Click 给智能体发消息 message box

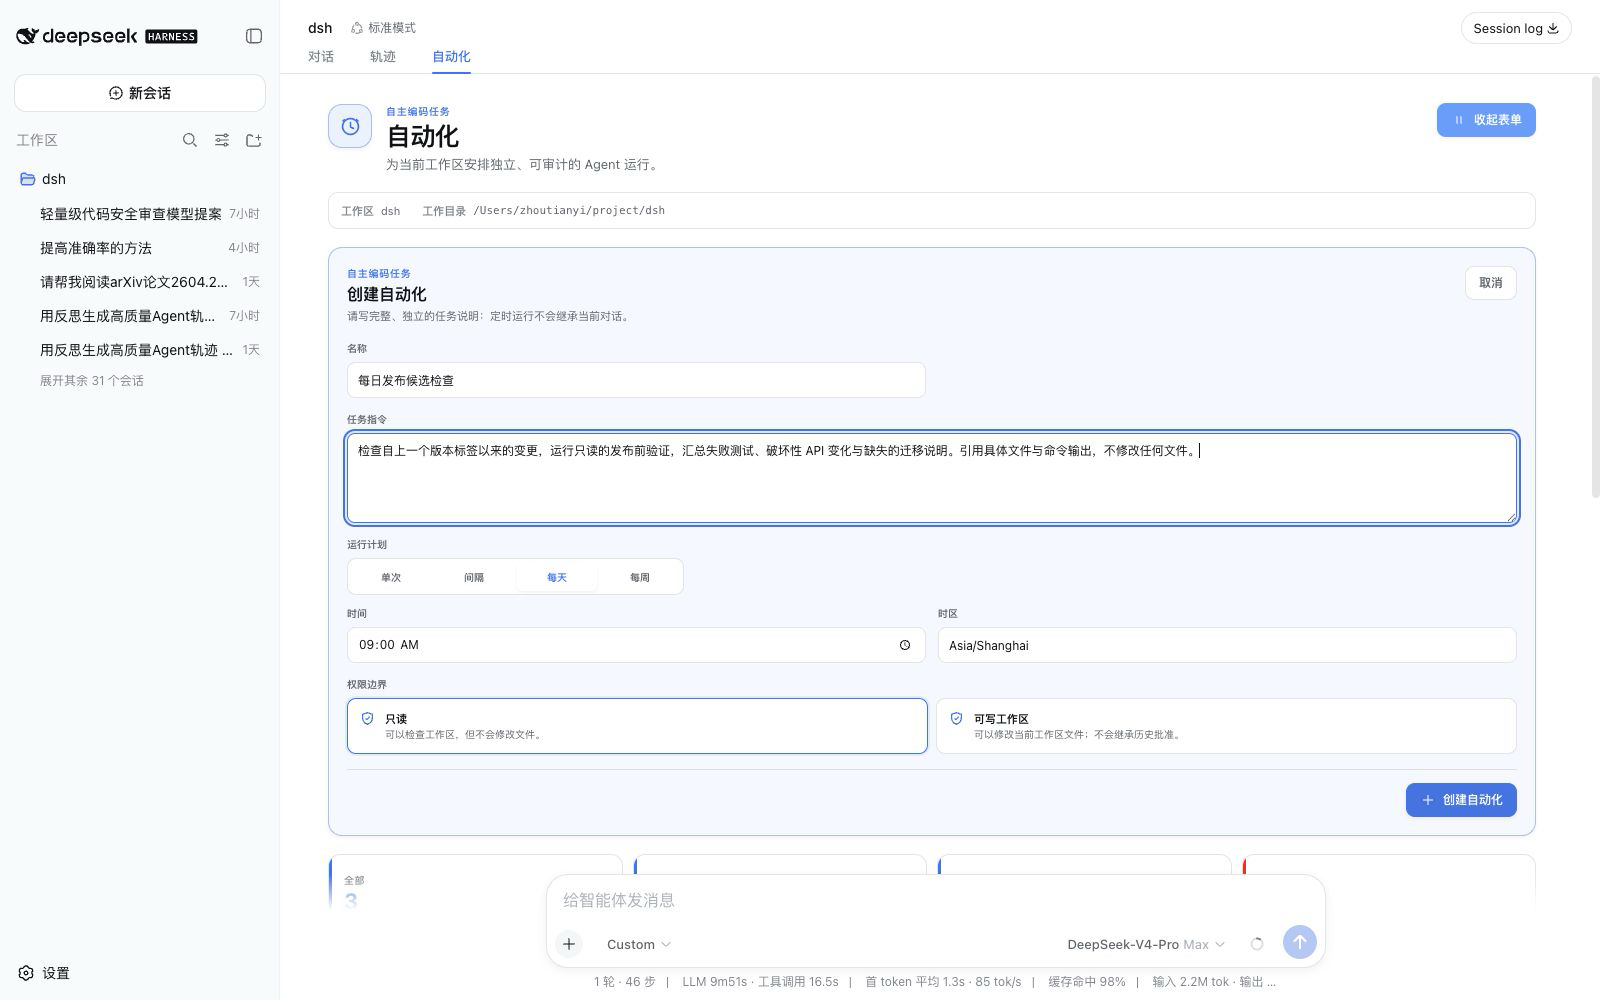[935, 900]
